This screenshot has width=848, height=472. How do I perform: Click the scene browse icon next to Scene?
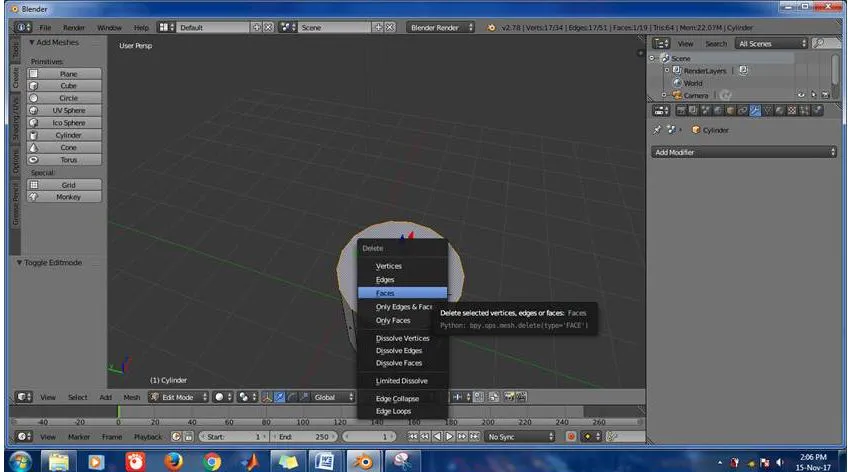[x=288, y=27]
